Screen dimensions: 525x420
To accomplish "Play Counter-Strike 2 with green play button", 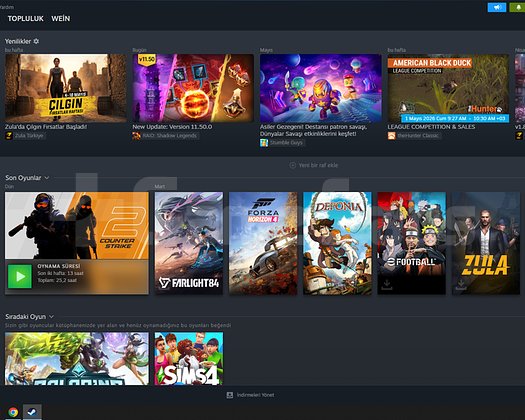I will [x=20, y=276].
